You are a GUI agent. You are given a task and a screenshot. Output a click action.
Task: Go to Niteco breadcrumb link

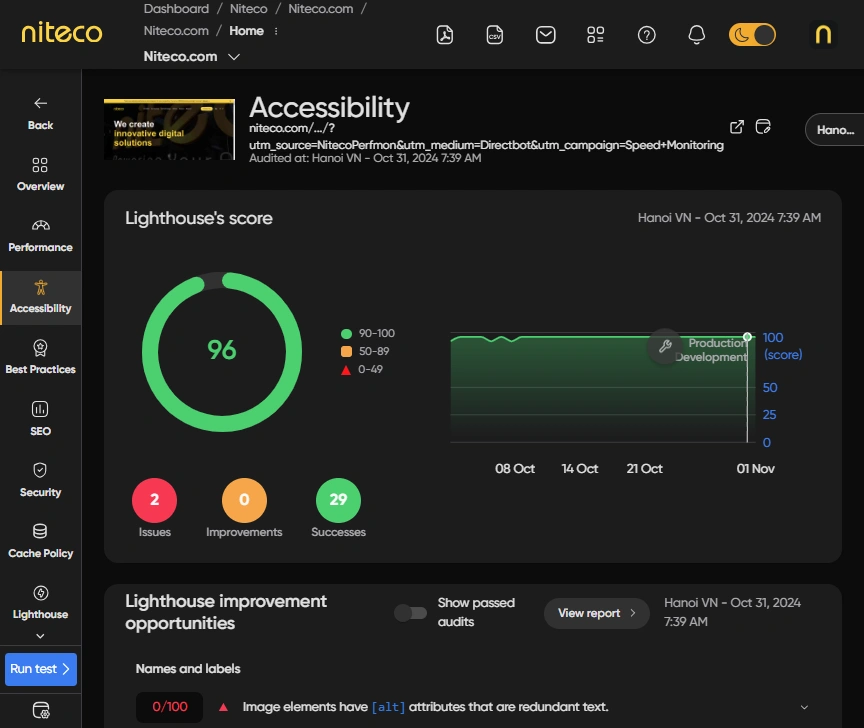tap(249, 9)
